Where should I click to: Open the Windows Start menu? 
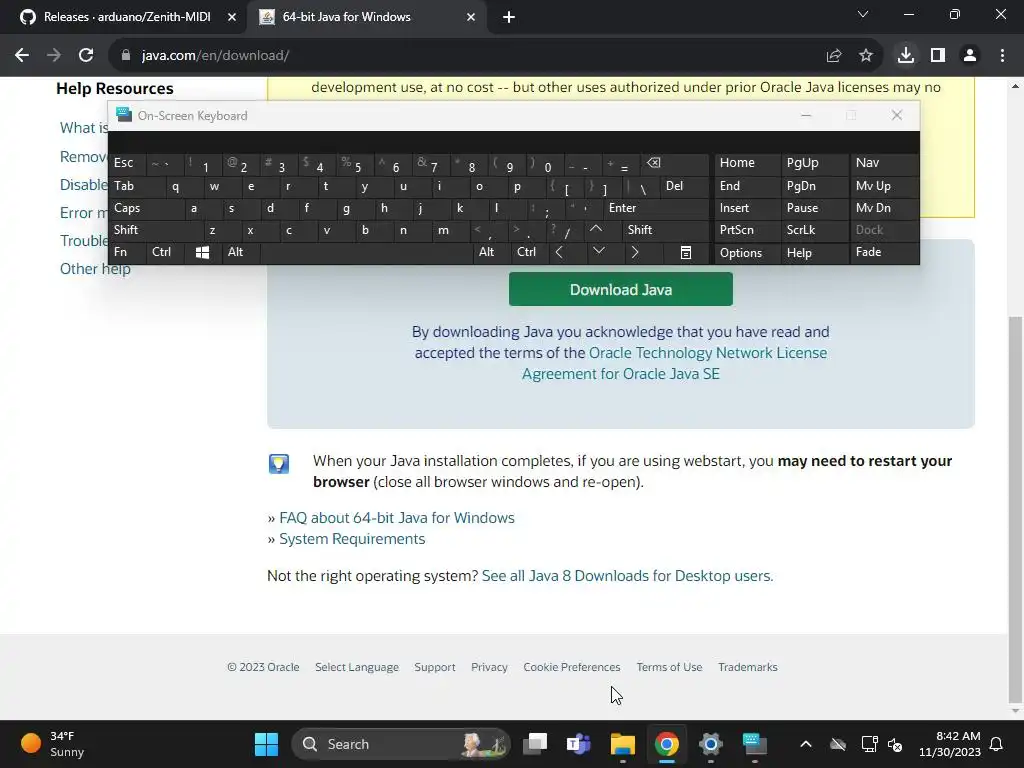pyautogui.click(x=266, y=744)
